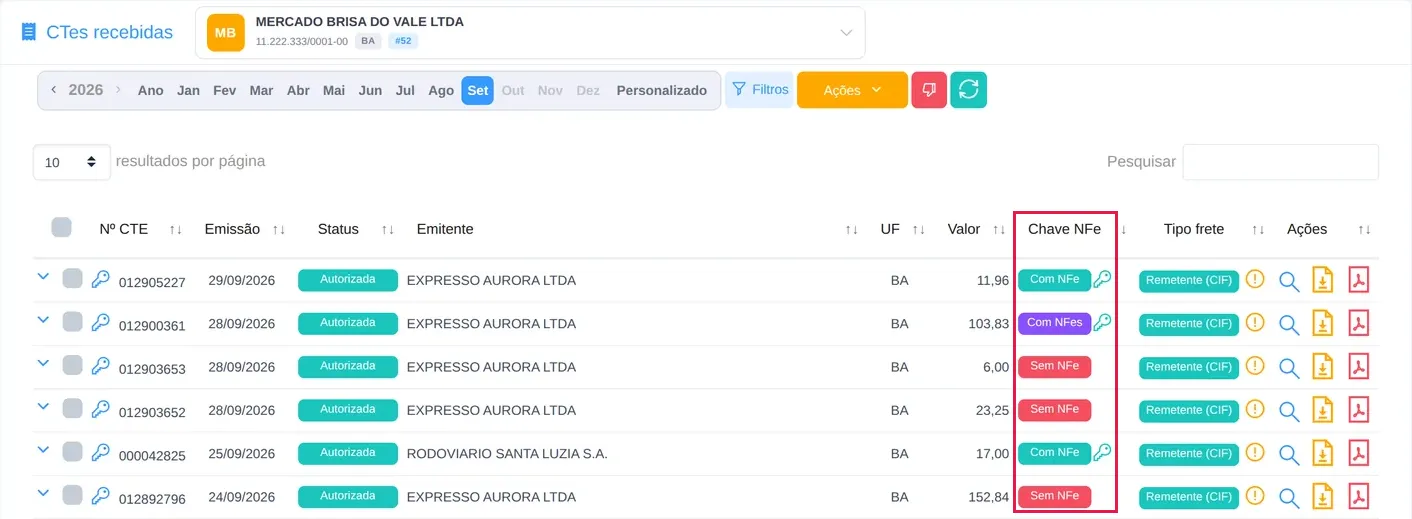
Task: Click the red thumbs-down button
Action: [x=929, y=90]
